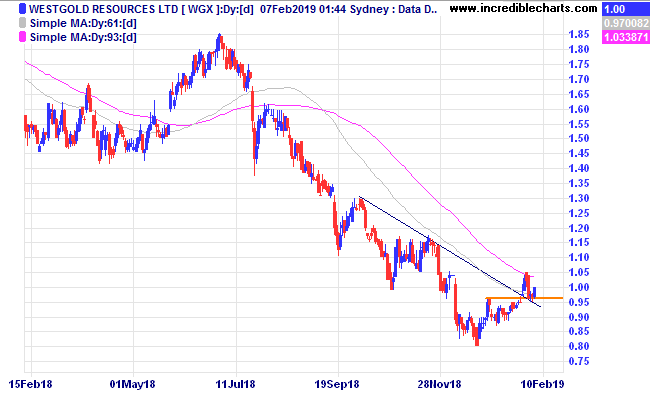The width and height of the screenshot is (651, 395).
Task: Click the 1.25 price axis label
Action: pos(578,213)
